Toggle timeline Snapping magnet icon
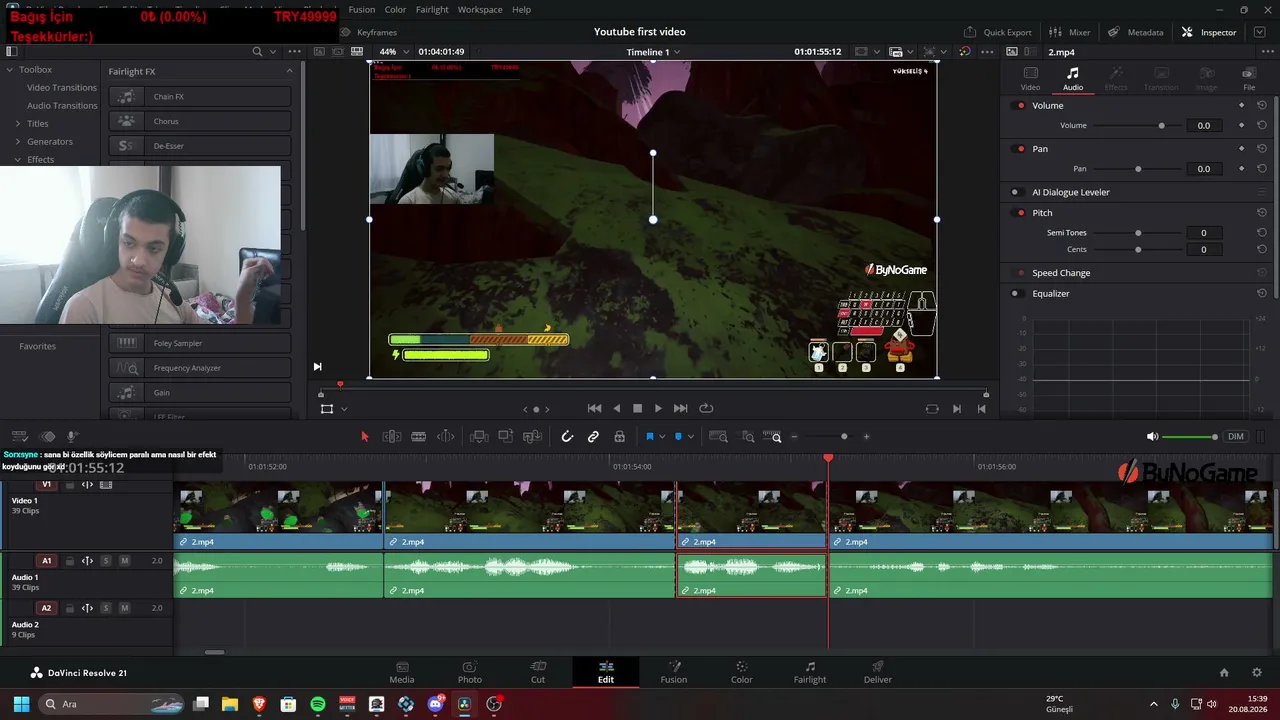Screen dimensions: 1280x720 [567, 436]
